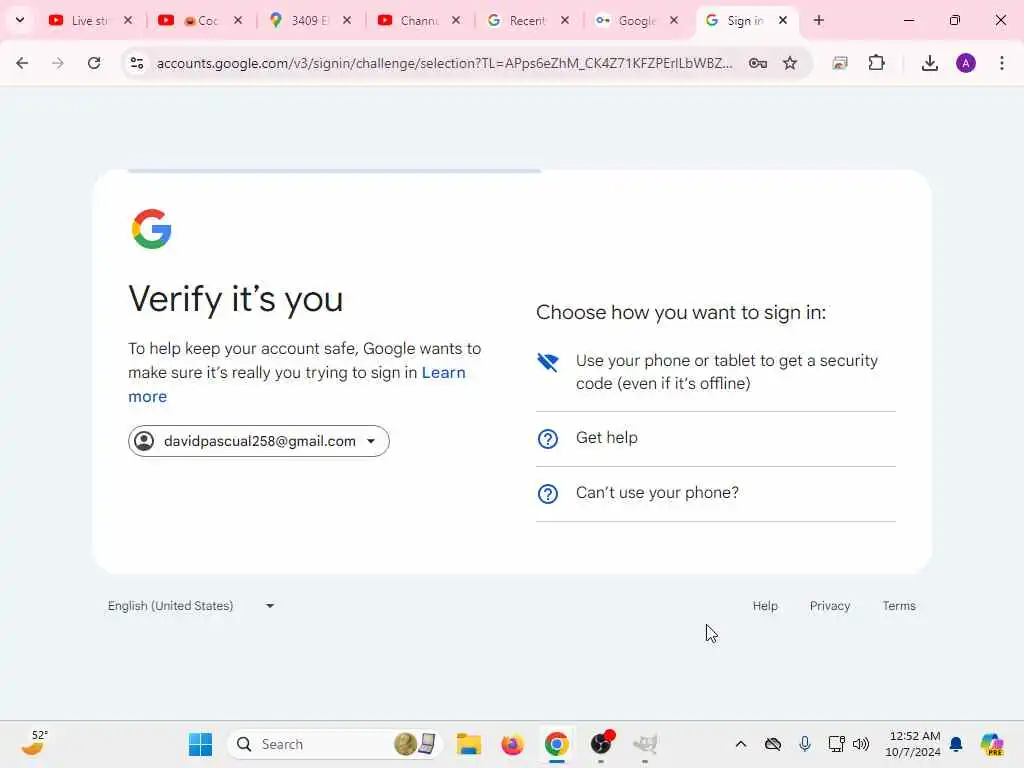
Task: Open the Windows Start menu
Action: click(x=200, y=744)
